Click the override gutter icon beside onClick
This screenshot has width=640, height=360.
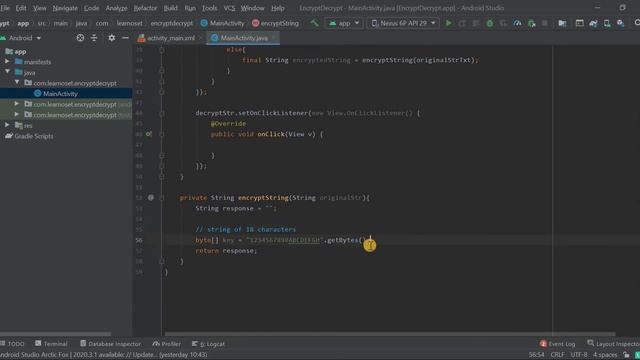click(149, 134)
